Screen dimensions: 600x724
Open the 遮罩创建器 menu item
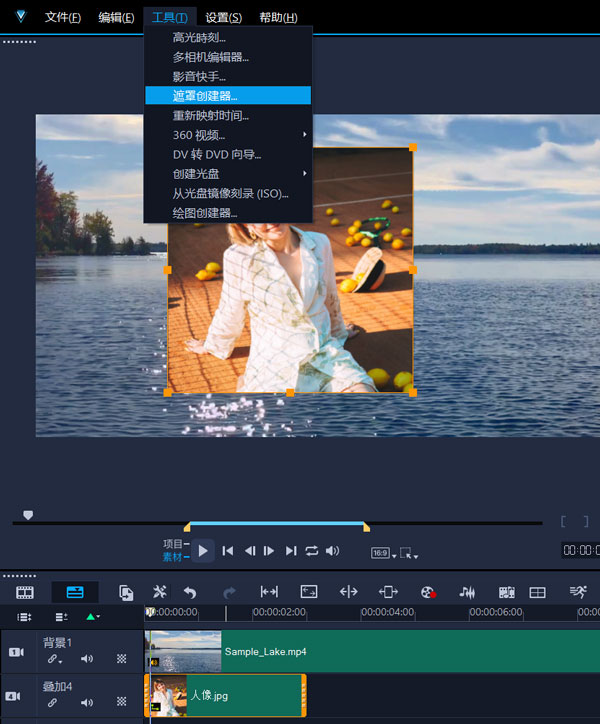pos(205,96)
